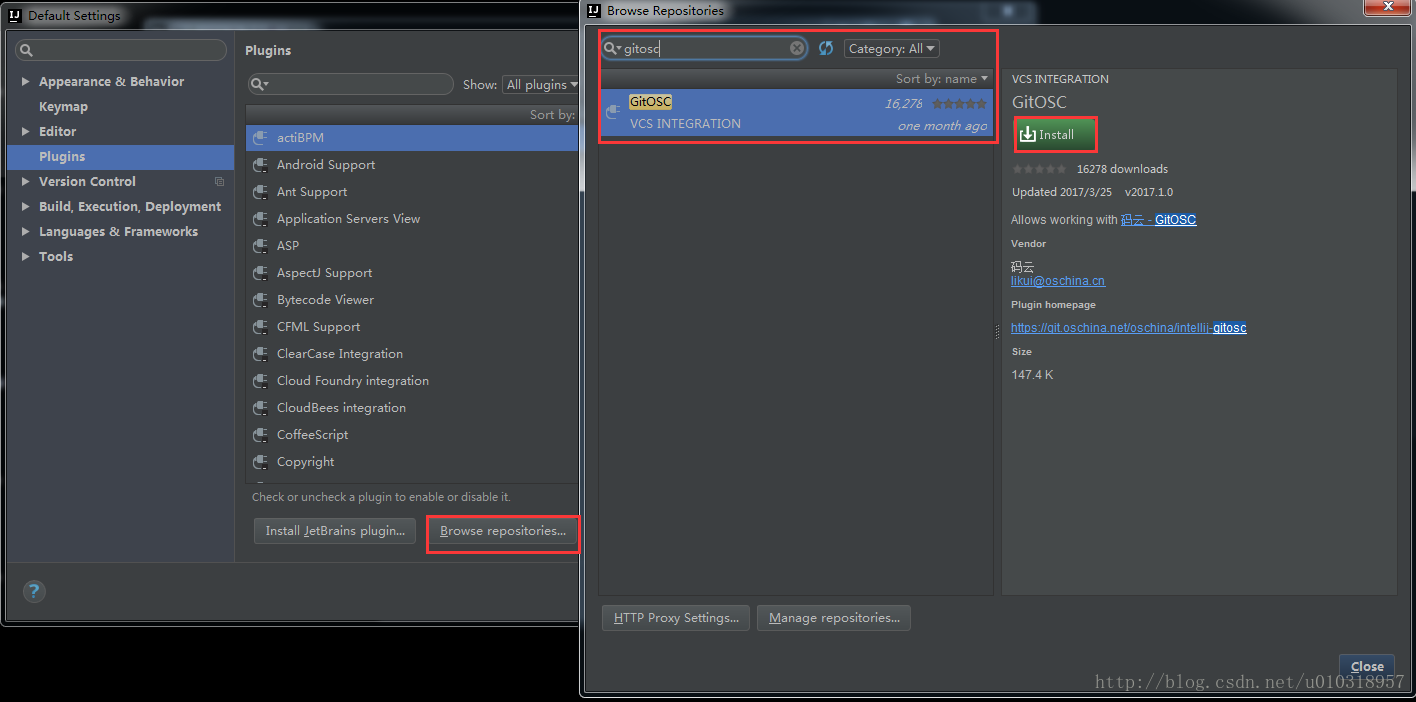Click plugin icon next to actiBPM

pos(260,138)
